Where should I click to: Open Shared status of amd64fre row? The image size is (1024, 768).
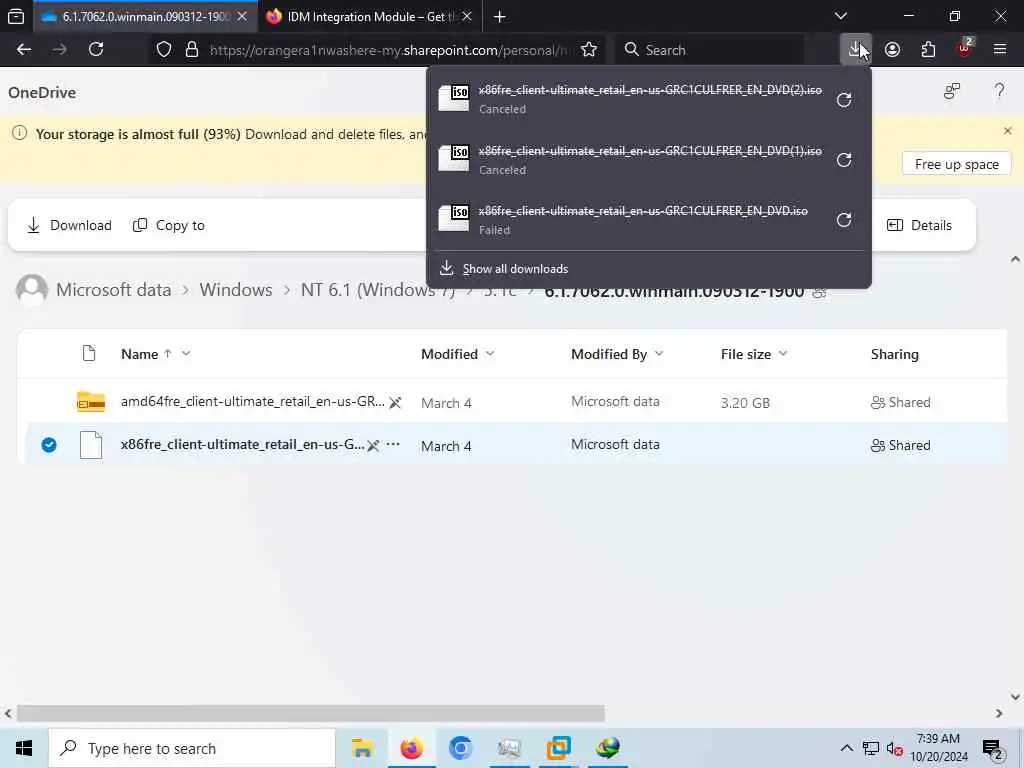tap(901, 402)
